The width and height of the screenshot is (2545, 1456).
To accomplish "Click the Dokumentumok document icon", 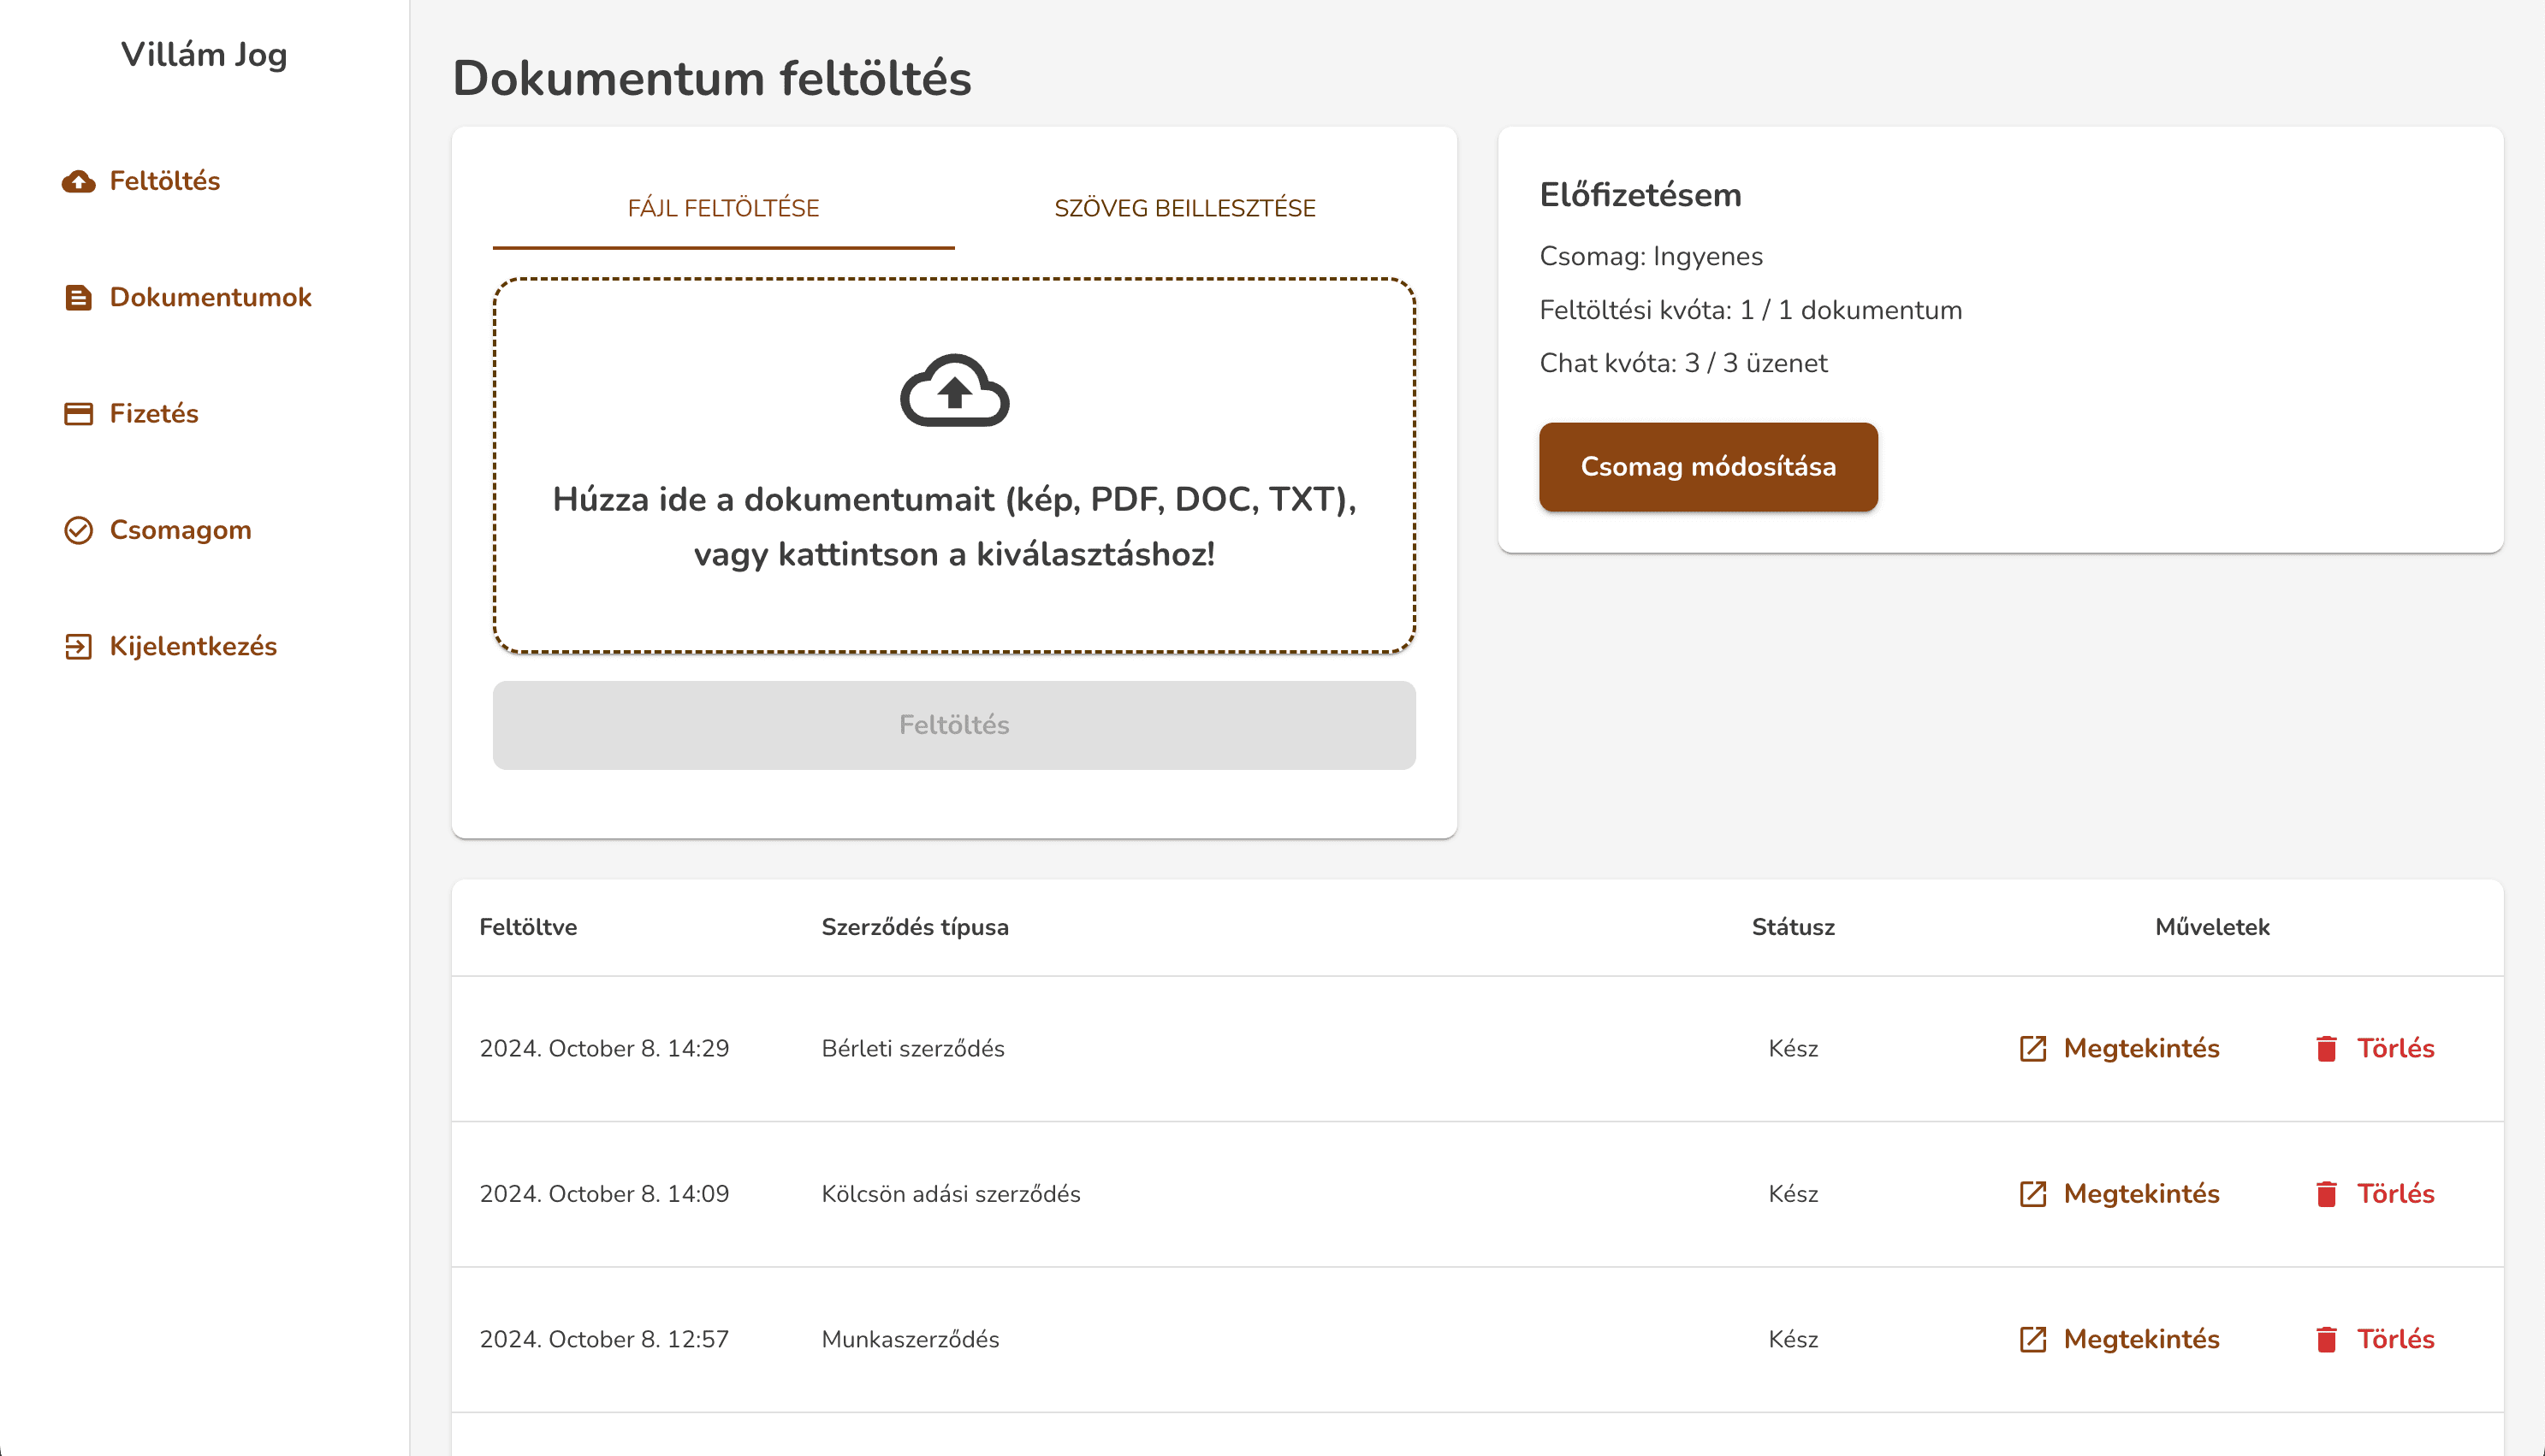I will coord(78,298).
